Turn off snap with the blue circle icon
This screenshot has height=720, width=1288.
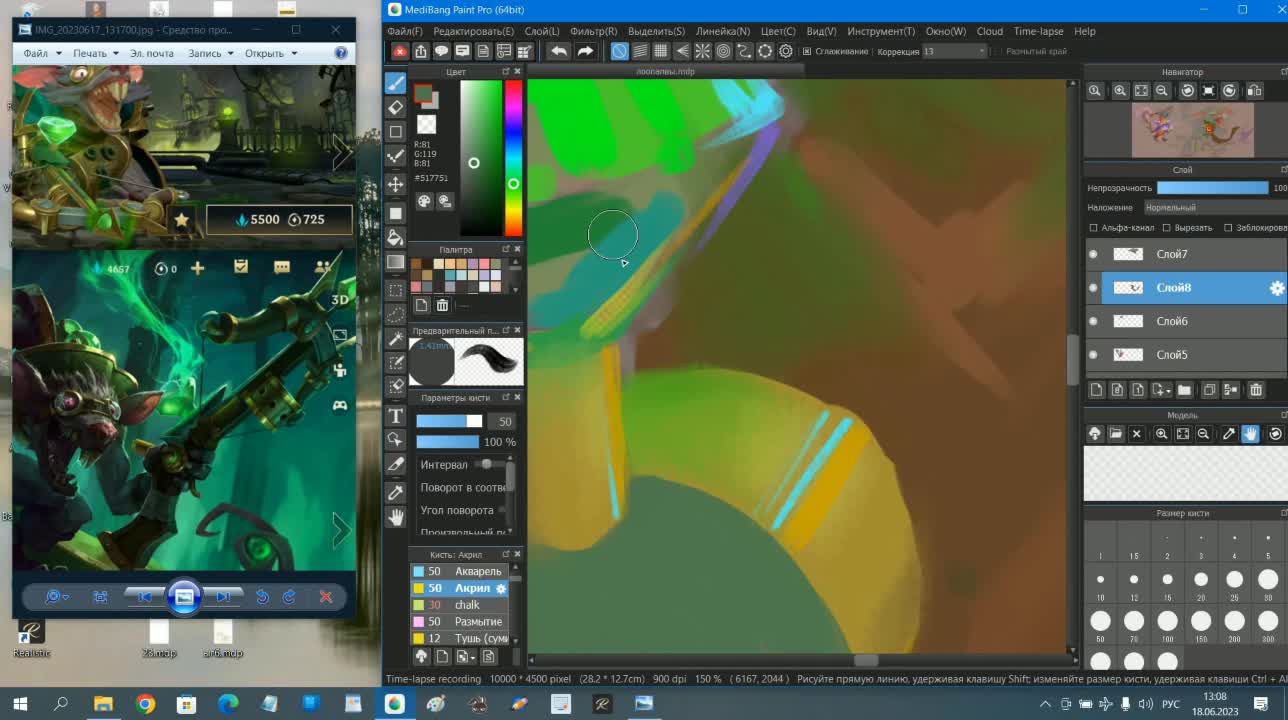coord(620,51)
